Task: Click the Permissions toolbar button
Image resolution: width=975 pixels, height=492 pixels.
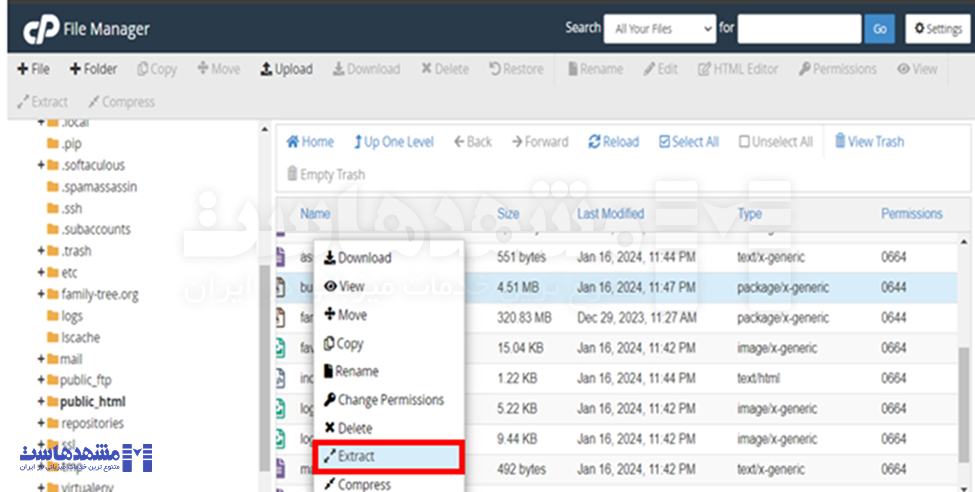Action: 838,69
